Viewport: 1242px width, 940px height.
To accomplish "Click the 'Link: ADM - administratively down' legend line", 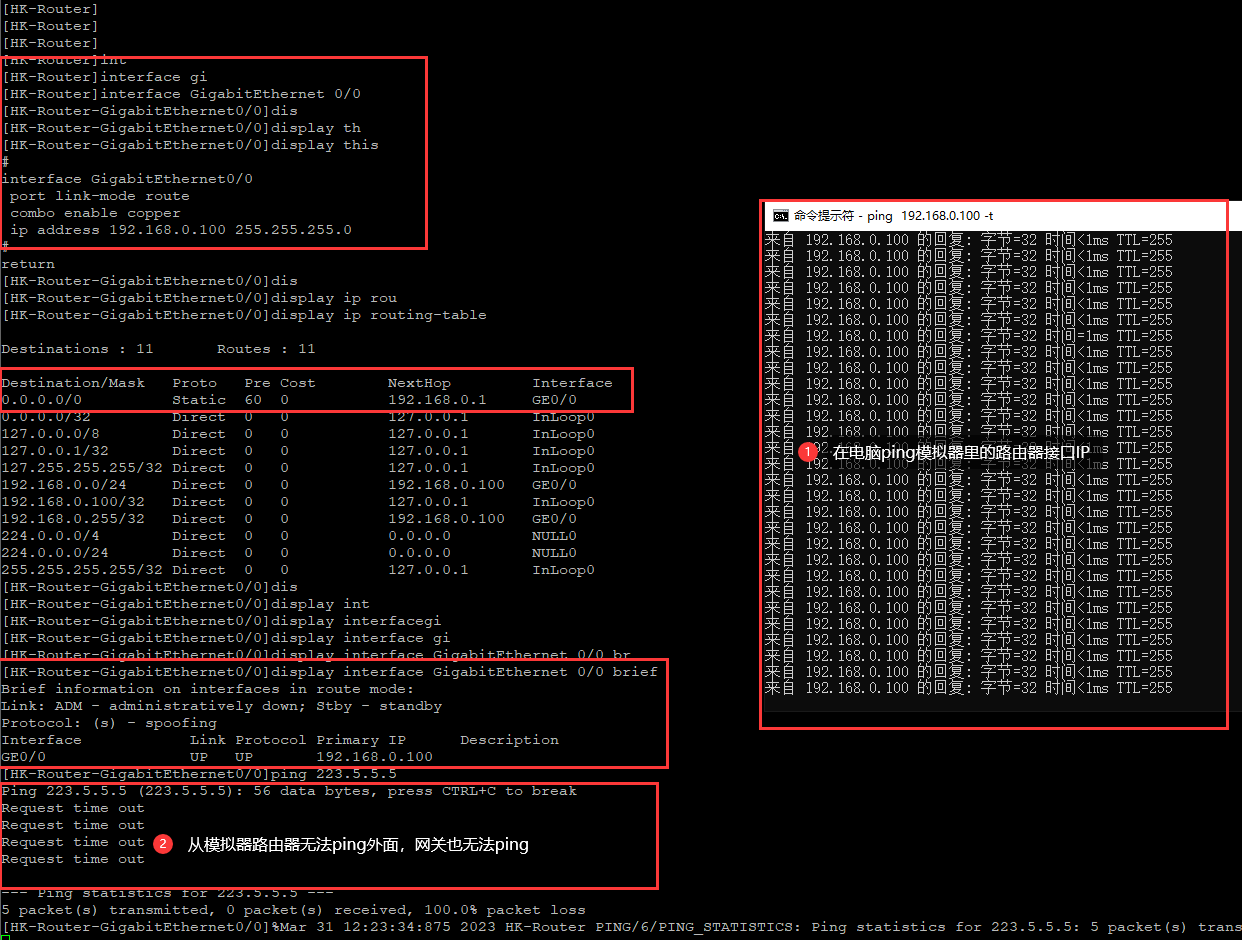I will click(221, 706).
